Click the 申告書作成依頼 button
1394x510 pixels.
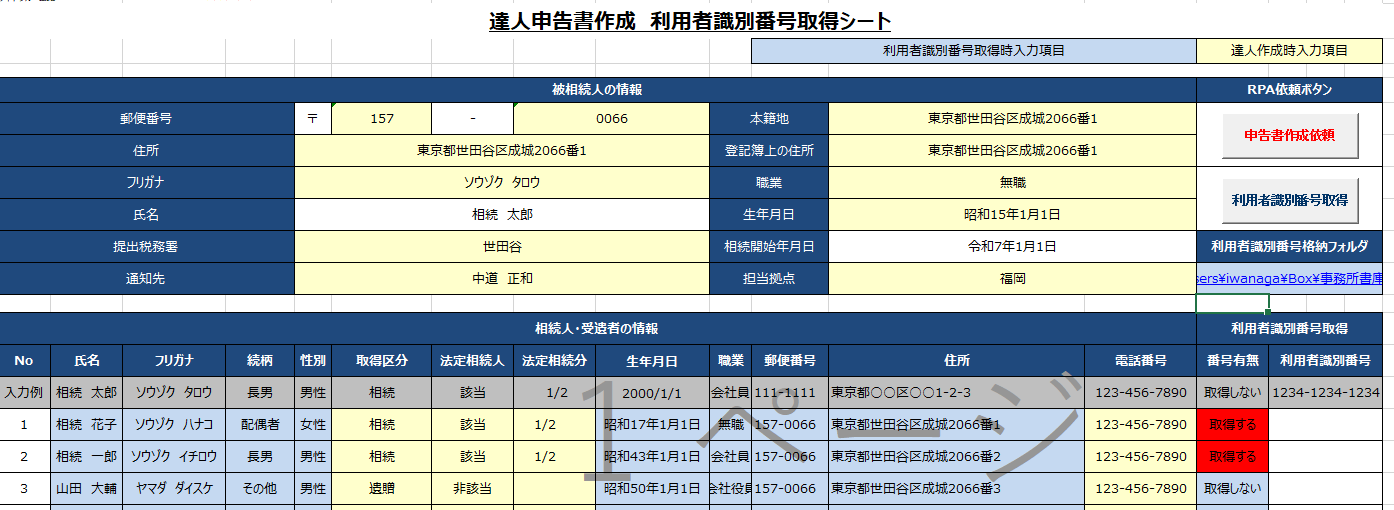click(x=1289, y=135)
